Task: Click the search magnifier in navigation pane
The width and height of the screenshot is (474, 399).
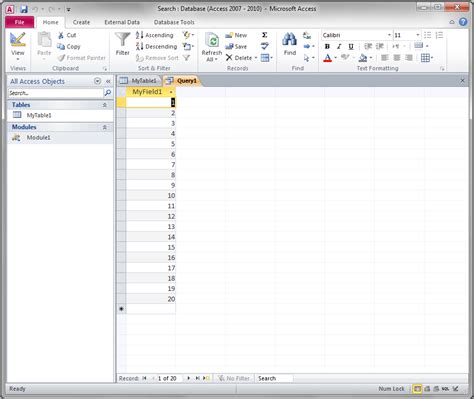Action: tap(108, 93)
